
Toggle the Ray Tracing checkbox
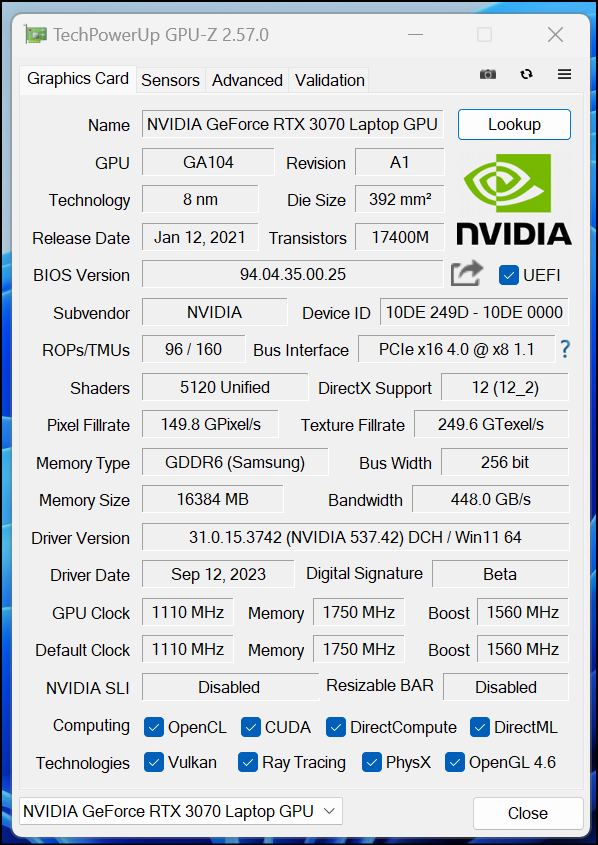coord(248,763)
